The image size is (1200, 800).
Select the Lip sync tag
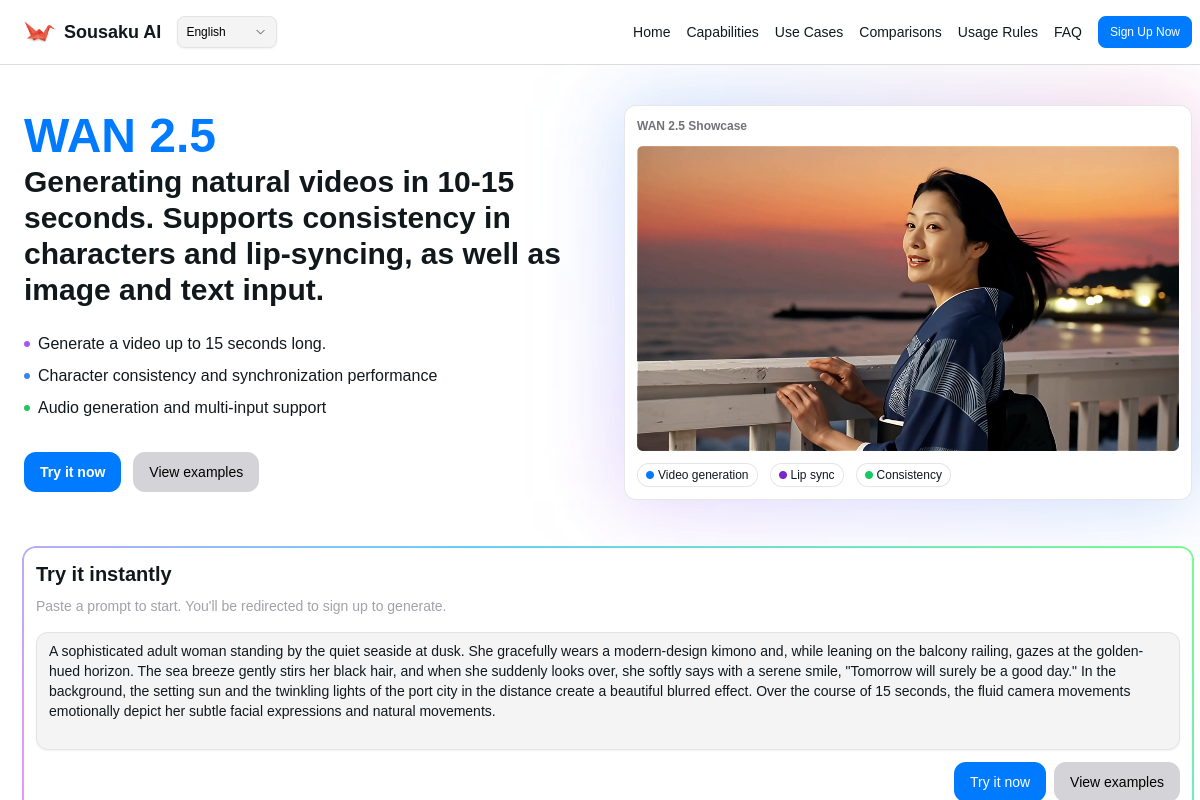tap(806, 475)
